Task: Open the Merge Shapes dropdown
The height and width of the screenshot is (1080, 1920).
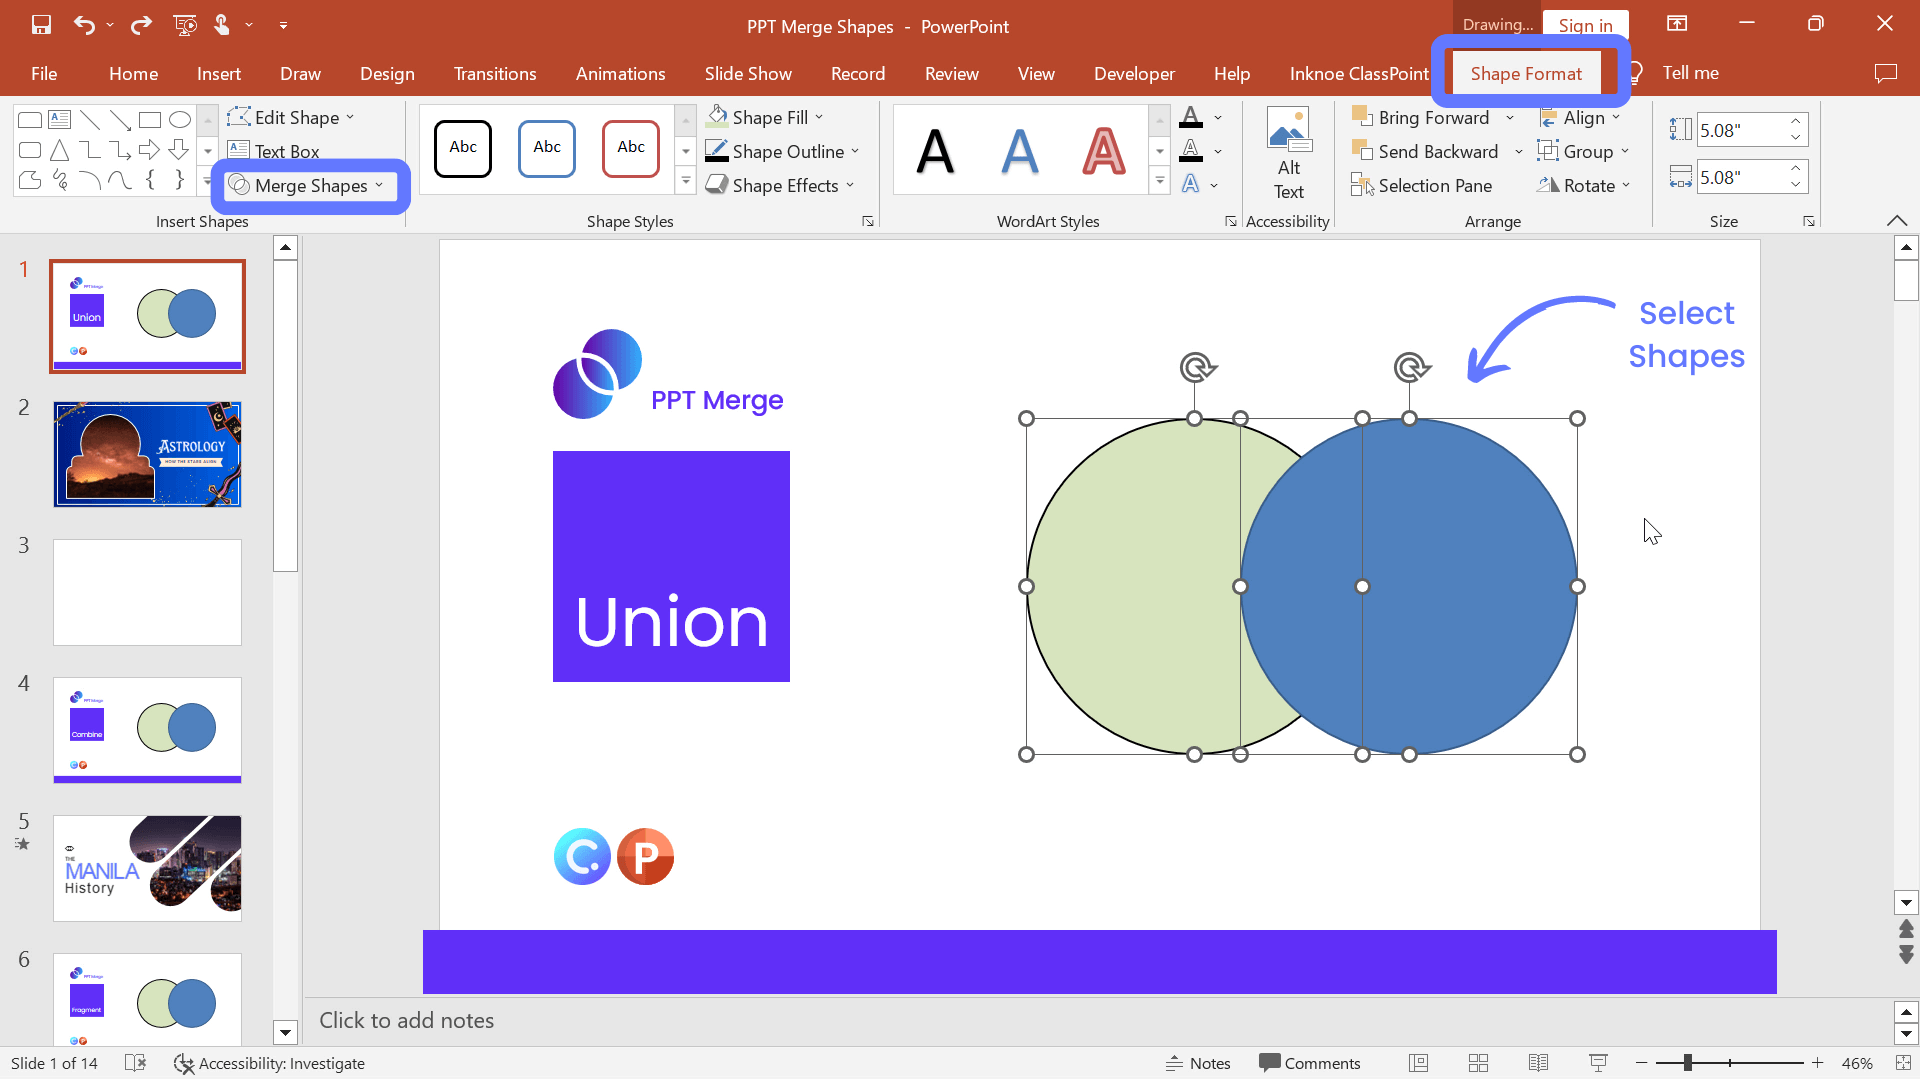Action: [x=308, y=185]
